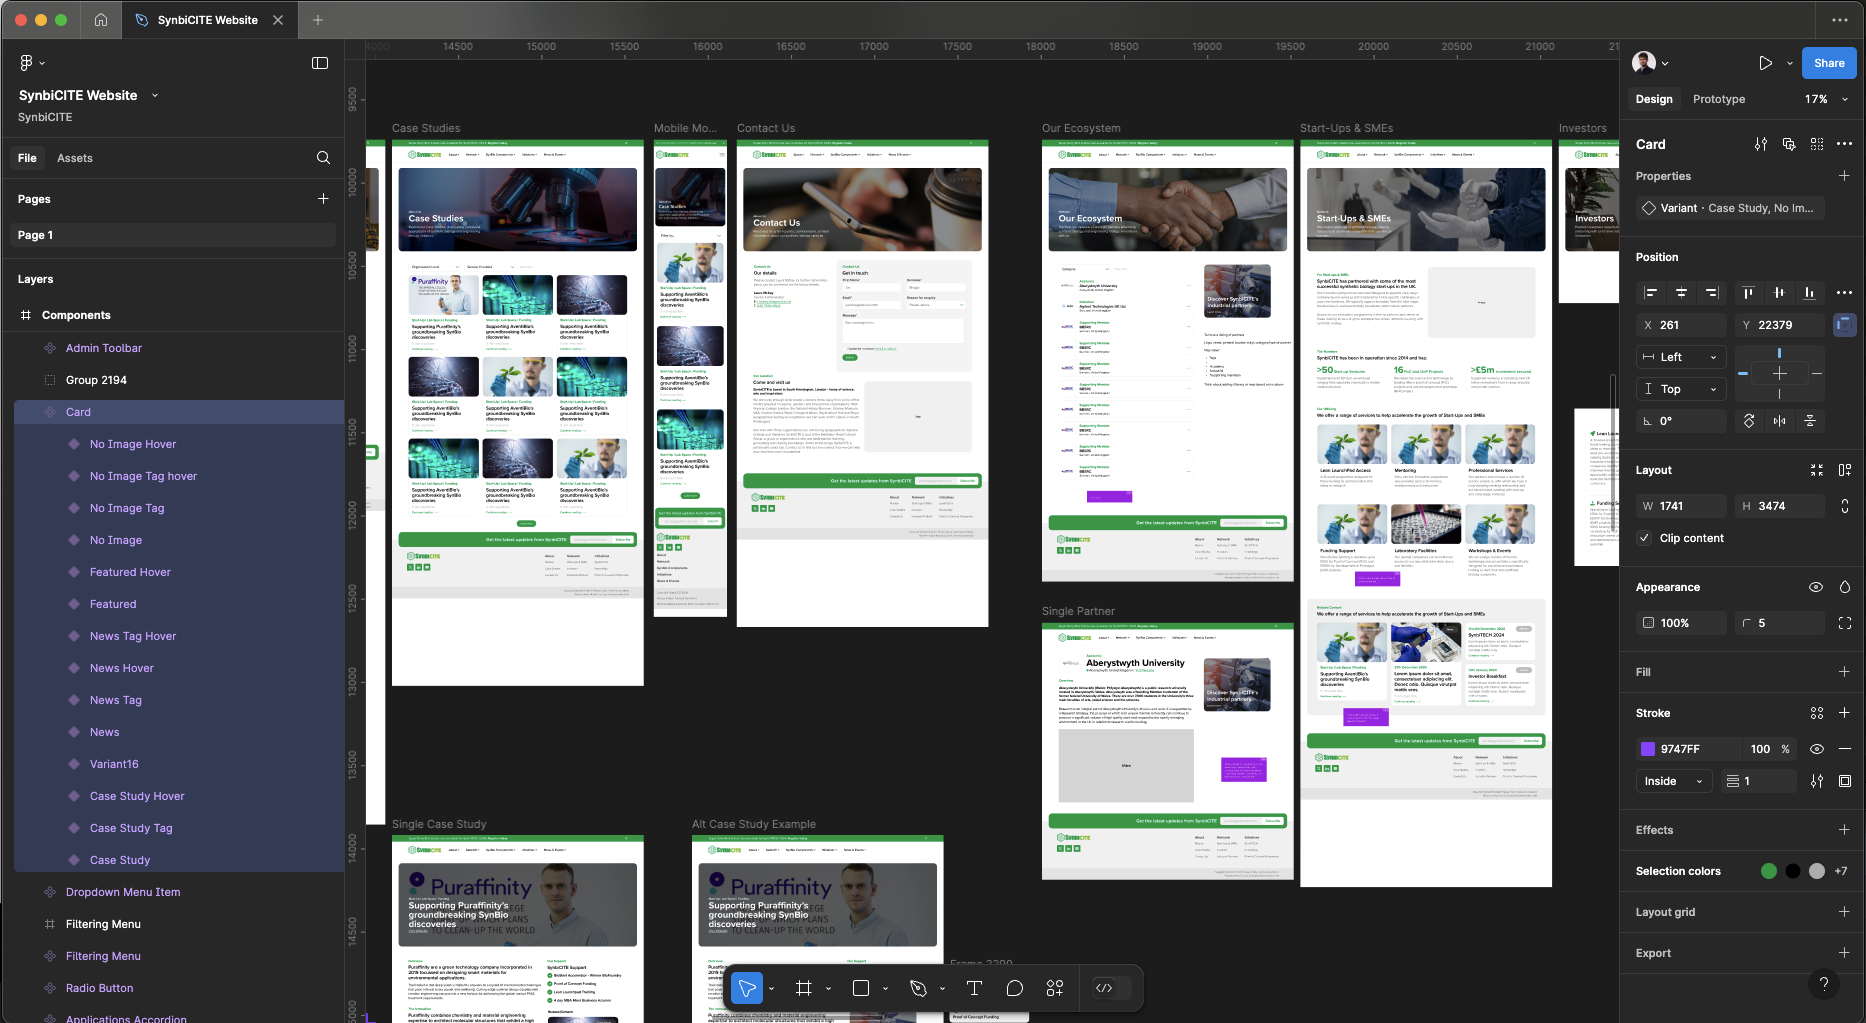This screenshot has width=1866, height=1023.
Task: Flip horizontal icon next to rotation
Action: (x=1779, y=421)
